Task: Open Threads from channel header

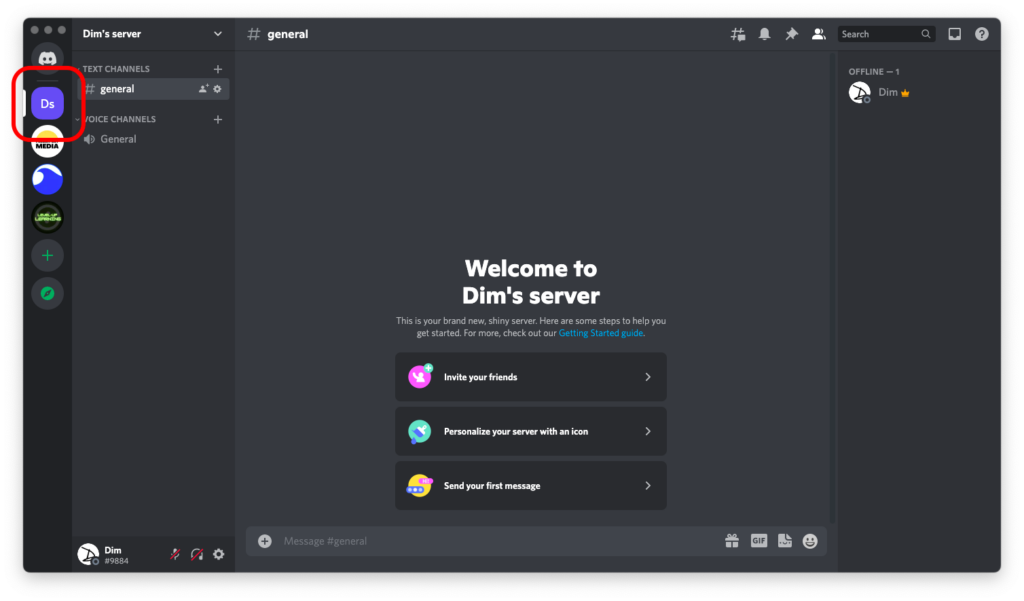Action: 738,34
